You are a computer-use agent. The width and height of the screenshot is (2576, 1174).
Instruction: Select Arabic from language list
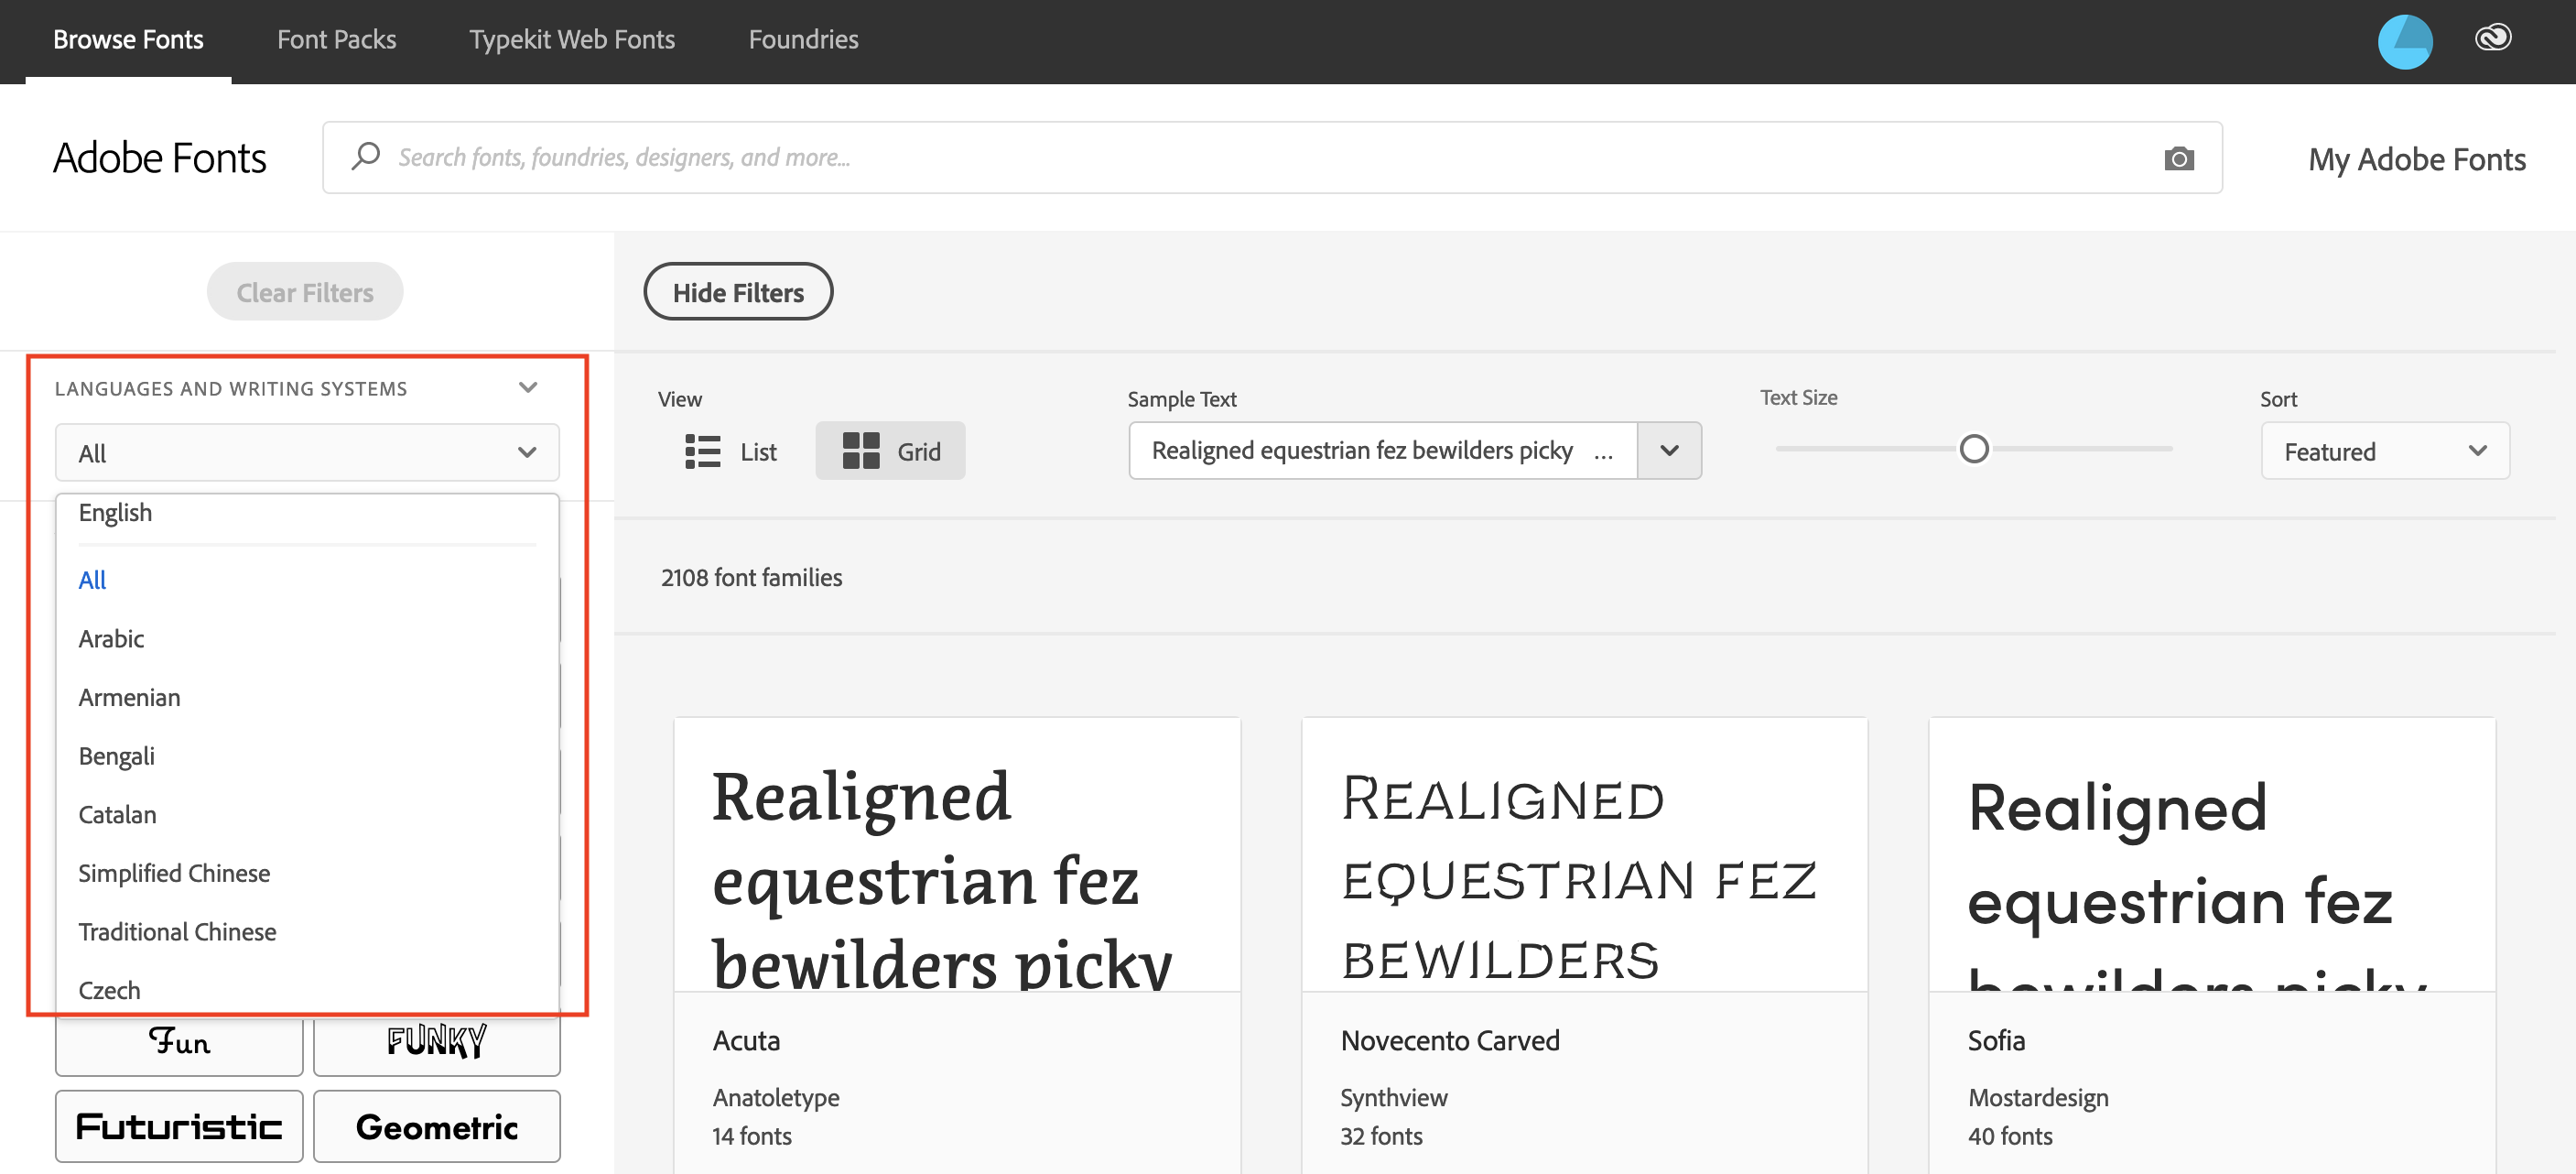pyautogui.click(x=110, y=638)
